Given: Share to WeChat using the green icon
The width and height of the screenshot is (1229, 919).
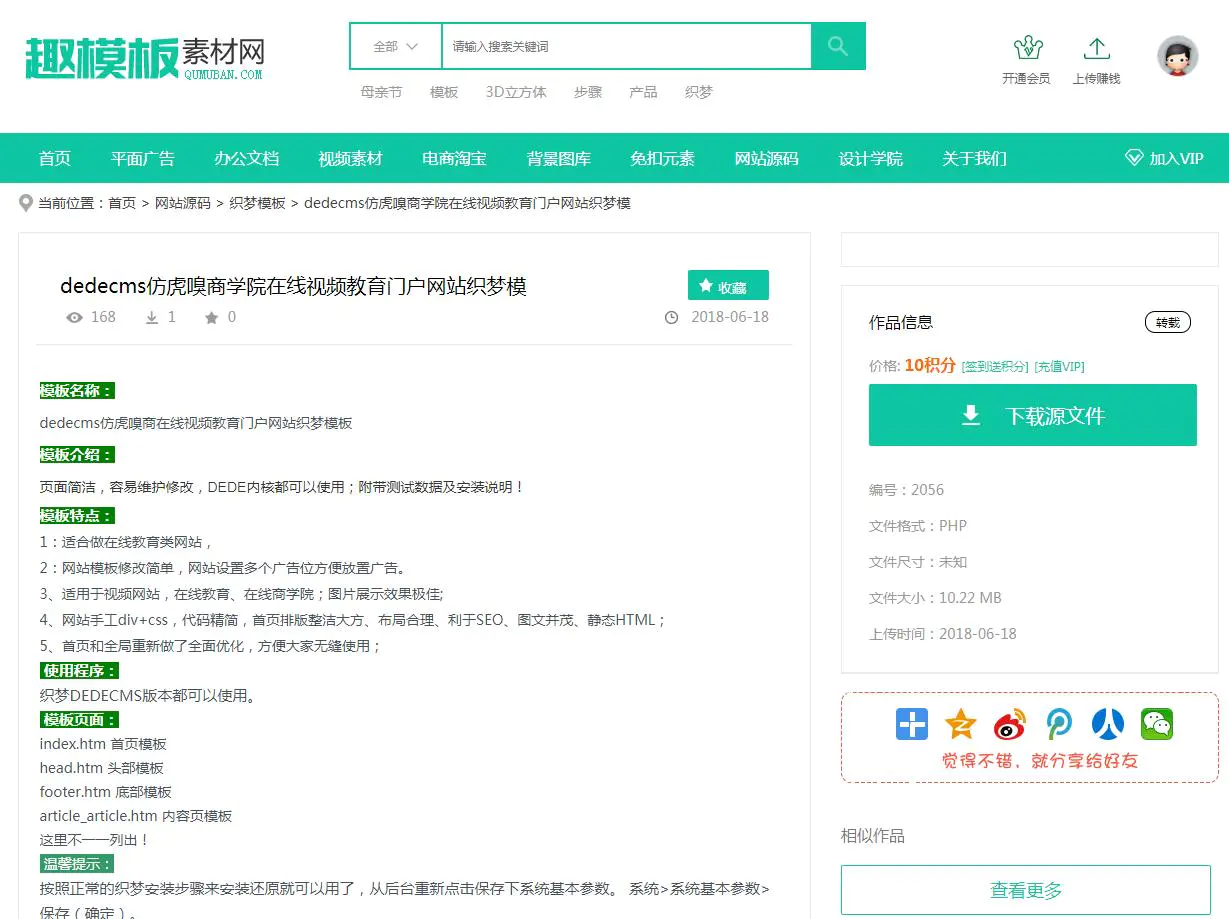Looking at the screenshot, I should pos(1156,724).
